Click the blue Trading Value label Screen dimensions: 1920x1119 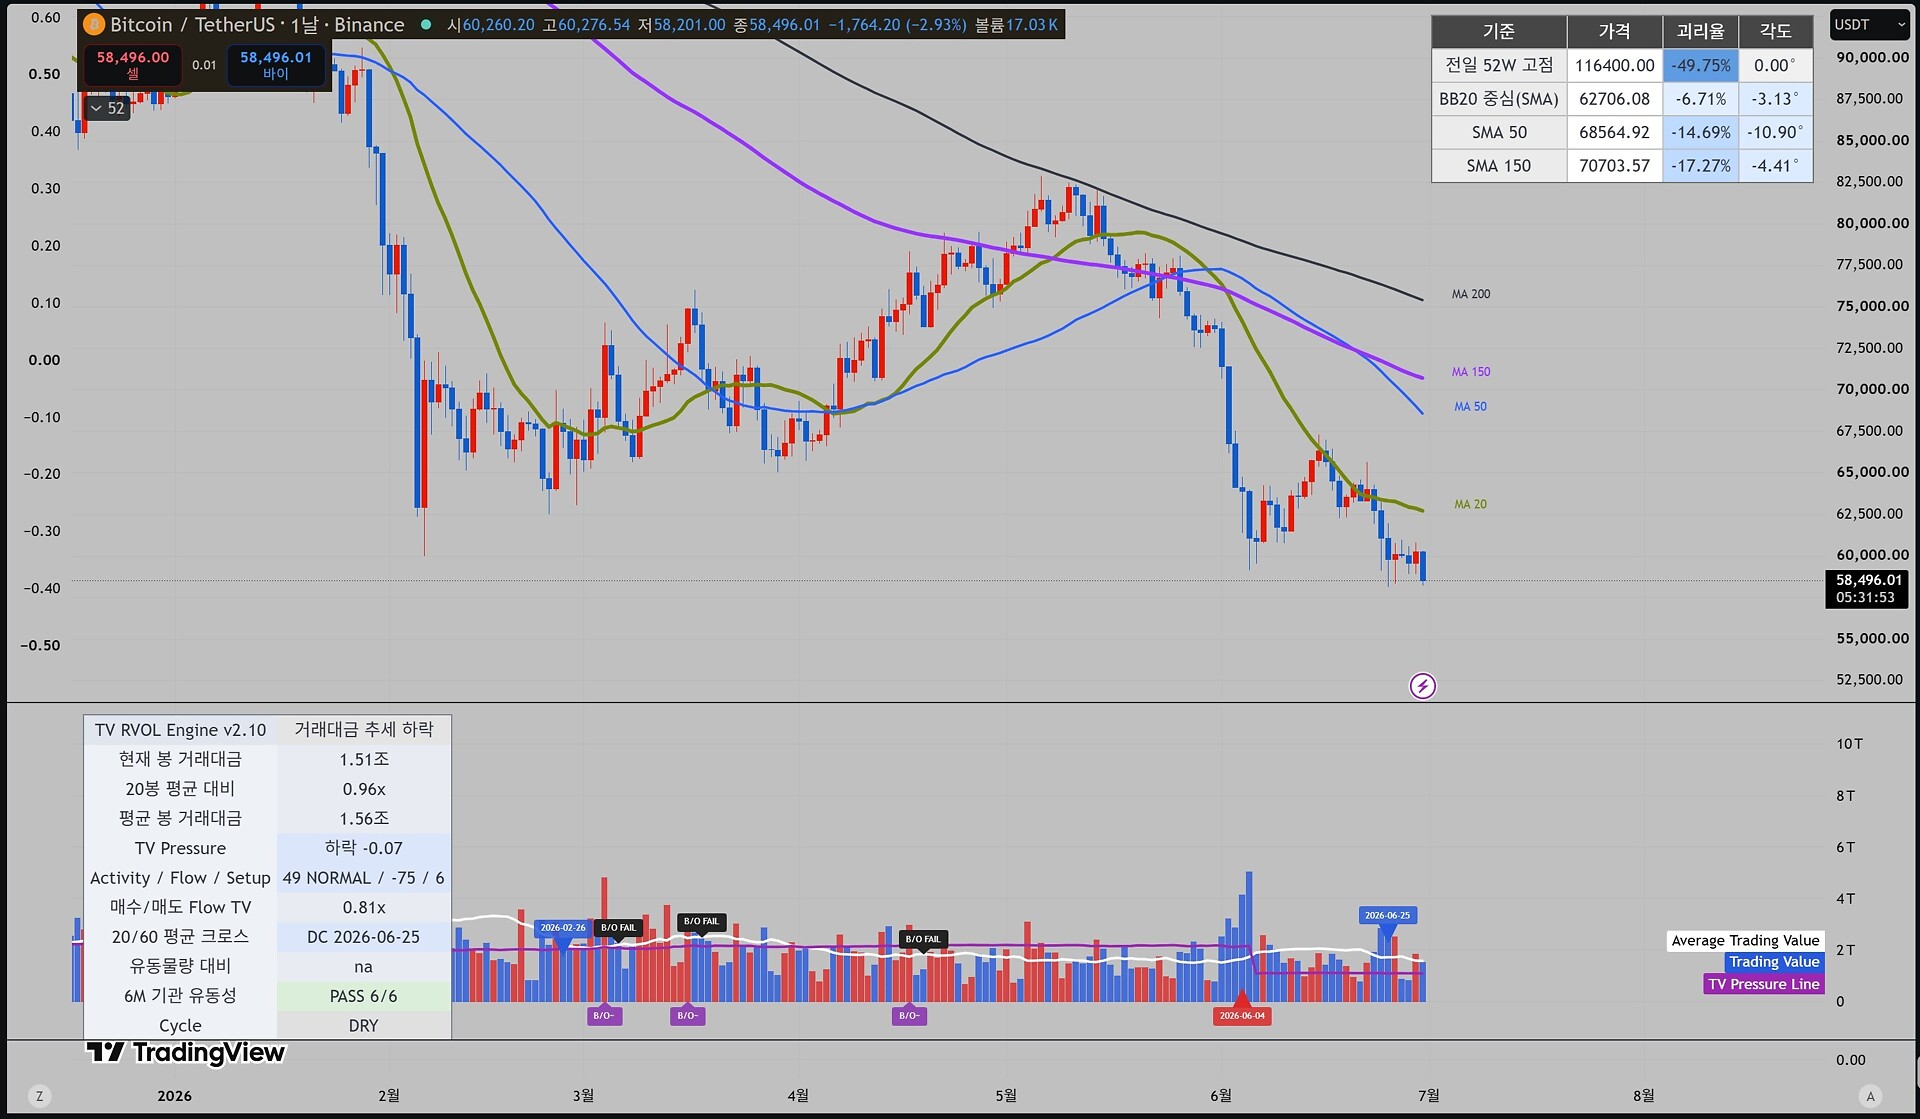point(1774,962)
